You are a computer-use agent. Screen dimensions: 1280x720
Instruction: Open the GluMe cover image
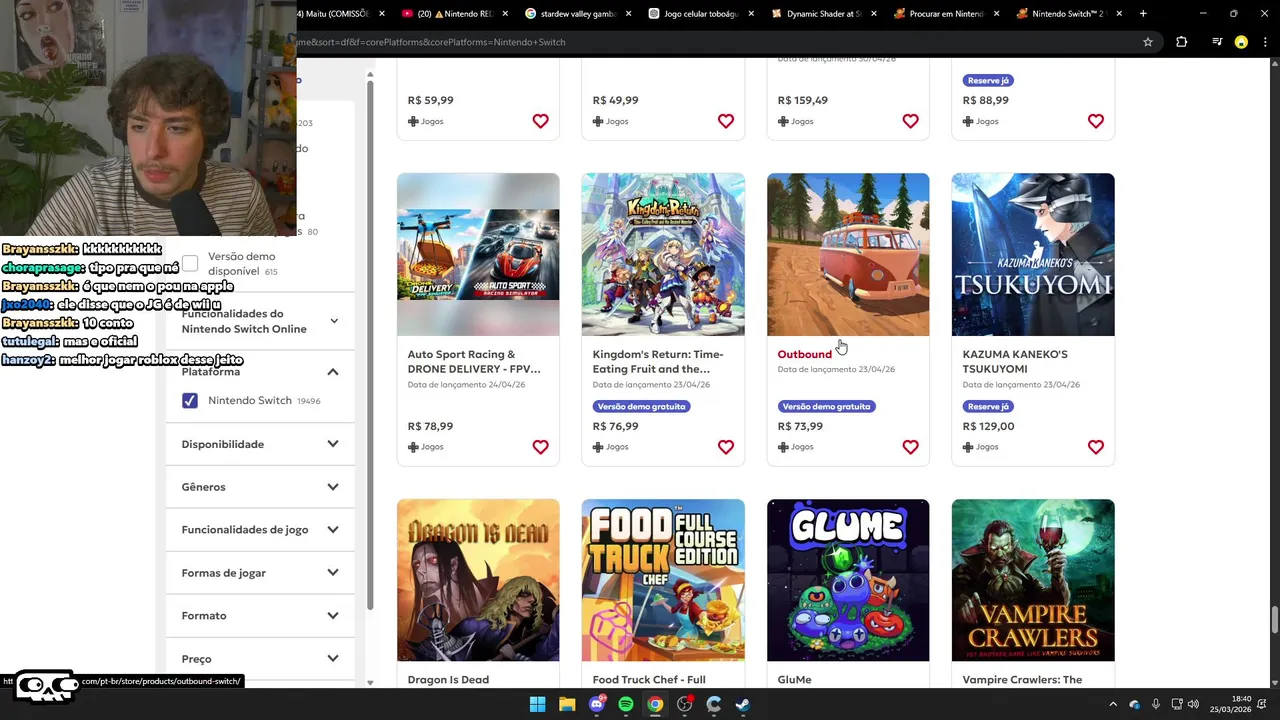tap(848, 580)
